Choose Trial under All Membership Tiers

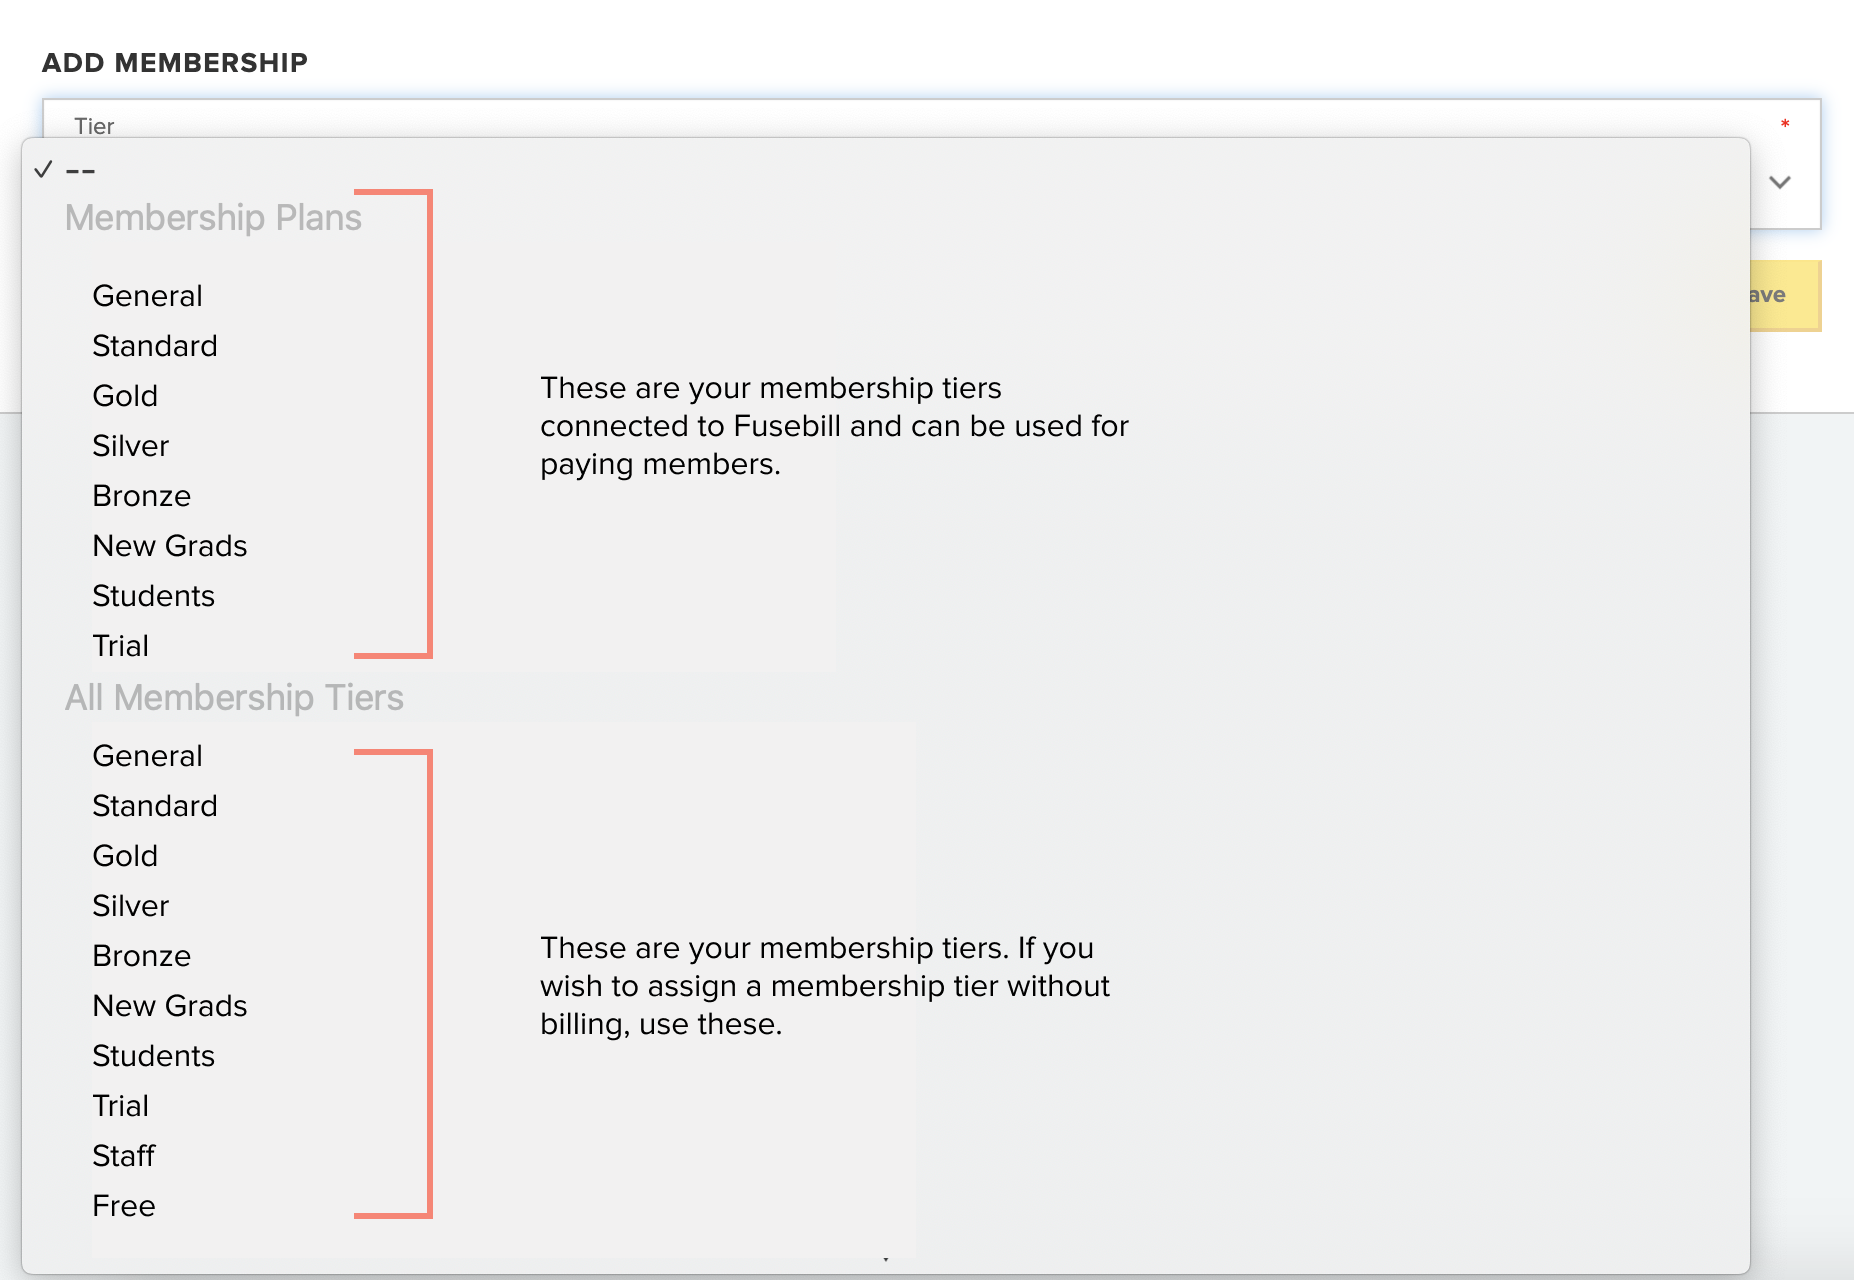(120, 1106)
